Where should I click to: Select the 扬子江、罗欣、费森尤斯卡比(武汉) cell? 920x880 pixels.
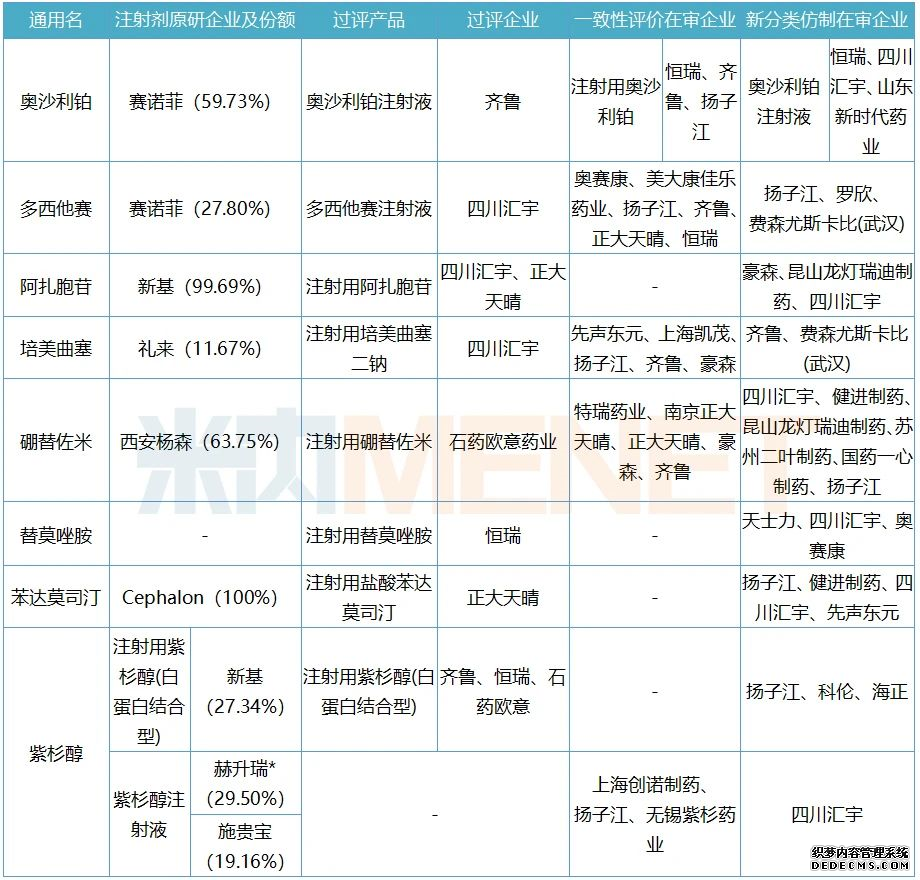click(x=827, y=208)
